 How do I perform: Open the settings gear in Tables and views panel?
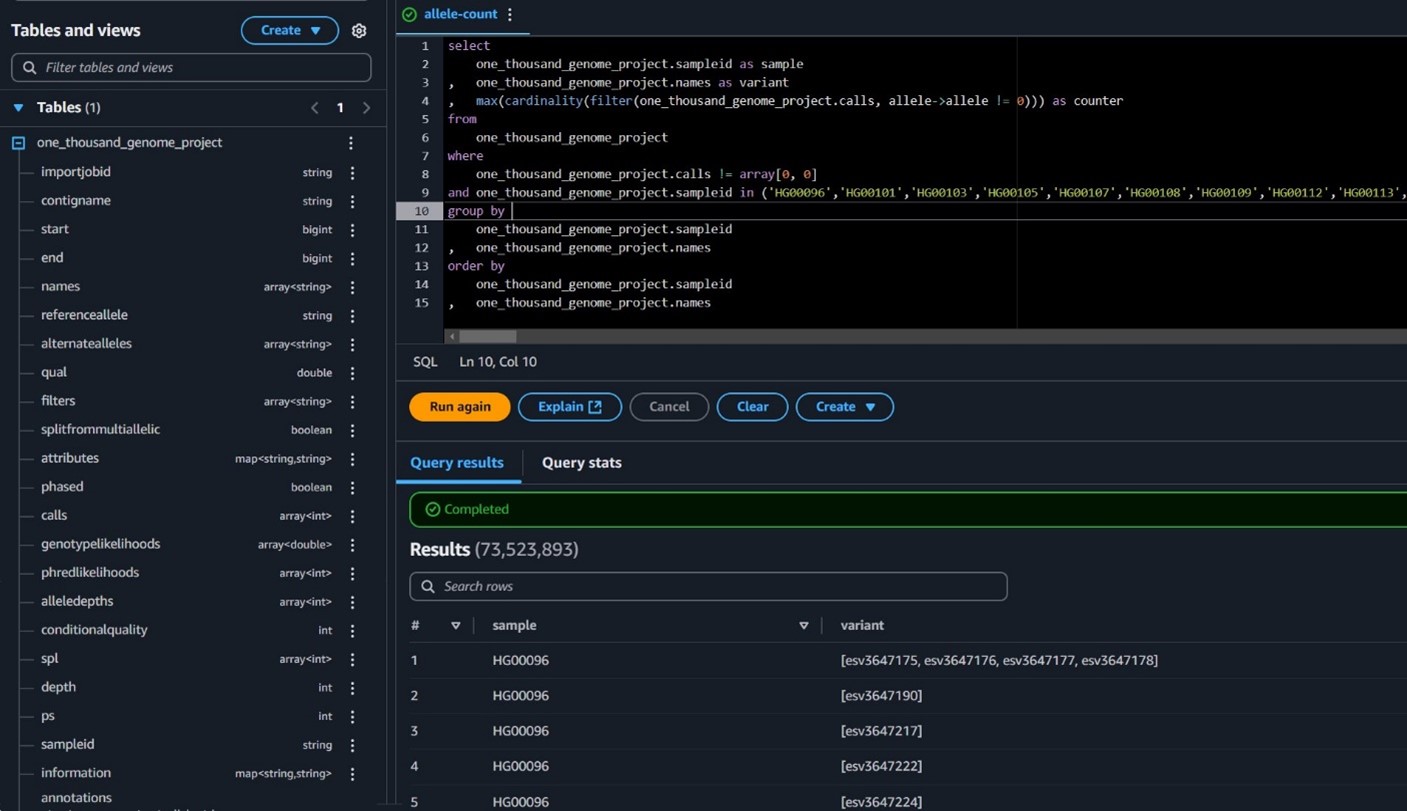pyautogui.click(x=359, y=30)
